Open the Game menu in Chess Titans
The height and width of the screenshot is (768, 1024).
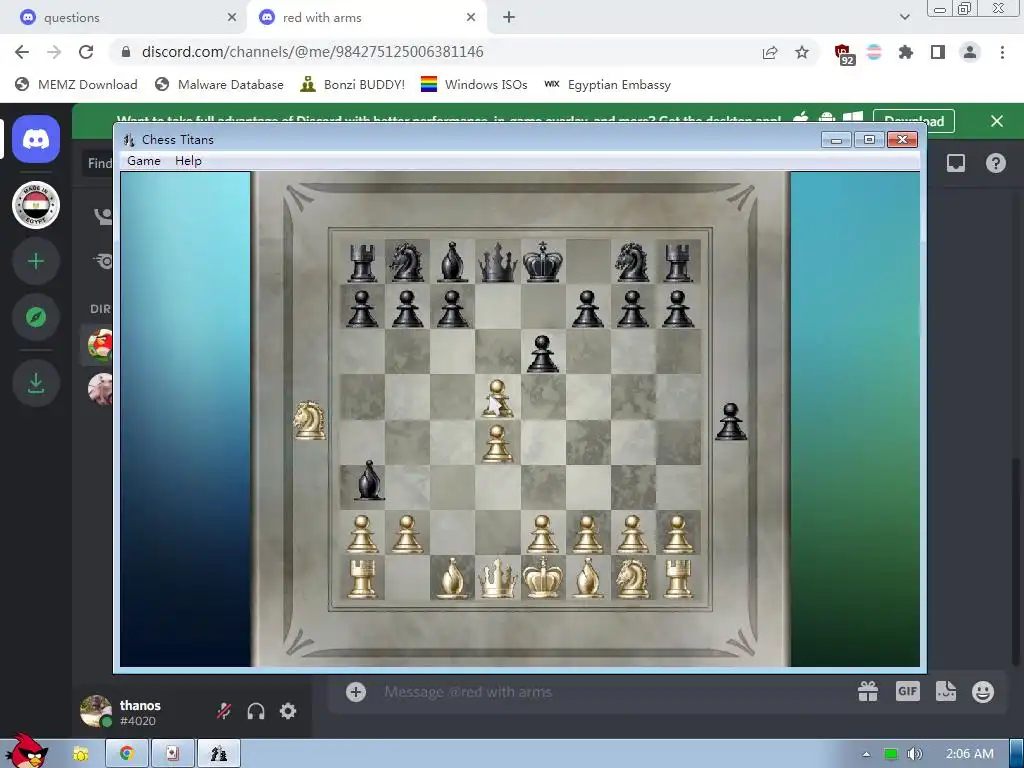144,161
